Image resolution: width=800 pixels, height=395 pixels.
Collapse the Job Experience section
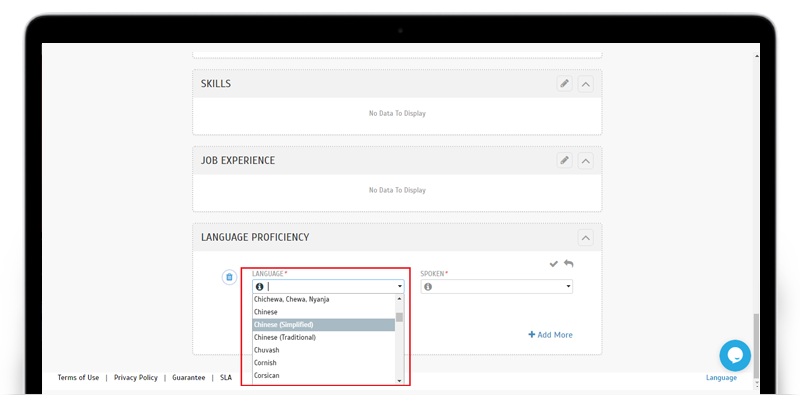(x=586, y=161)
